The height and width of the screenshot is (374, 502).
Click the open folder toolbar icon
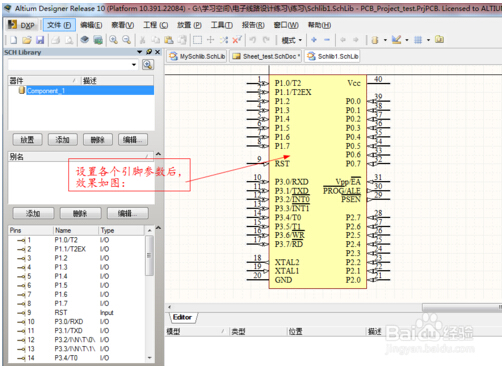(x=27, y=40)
